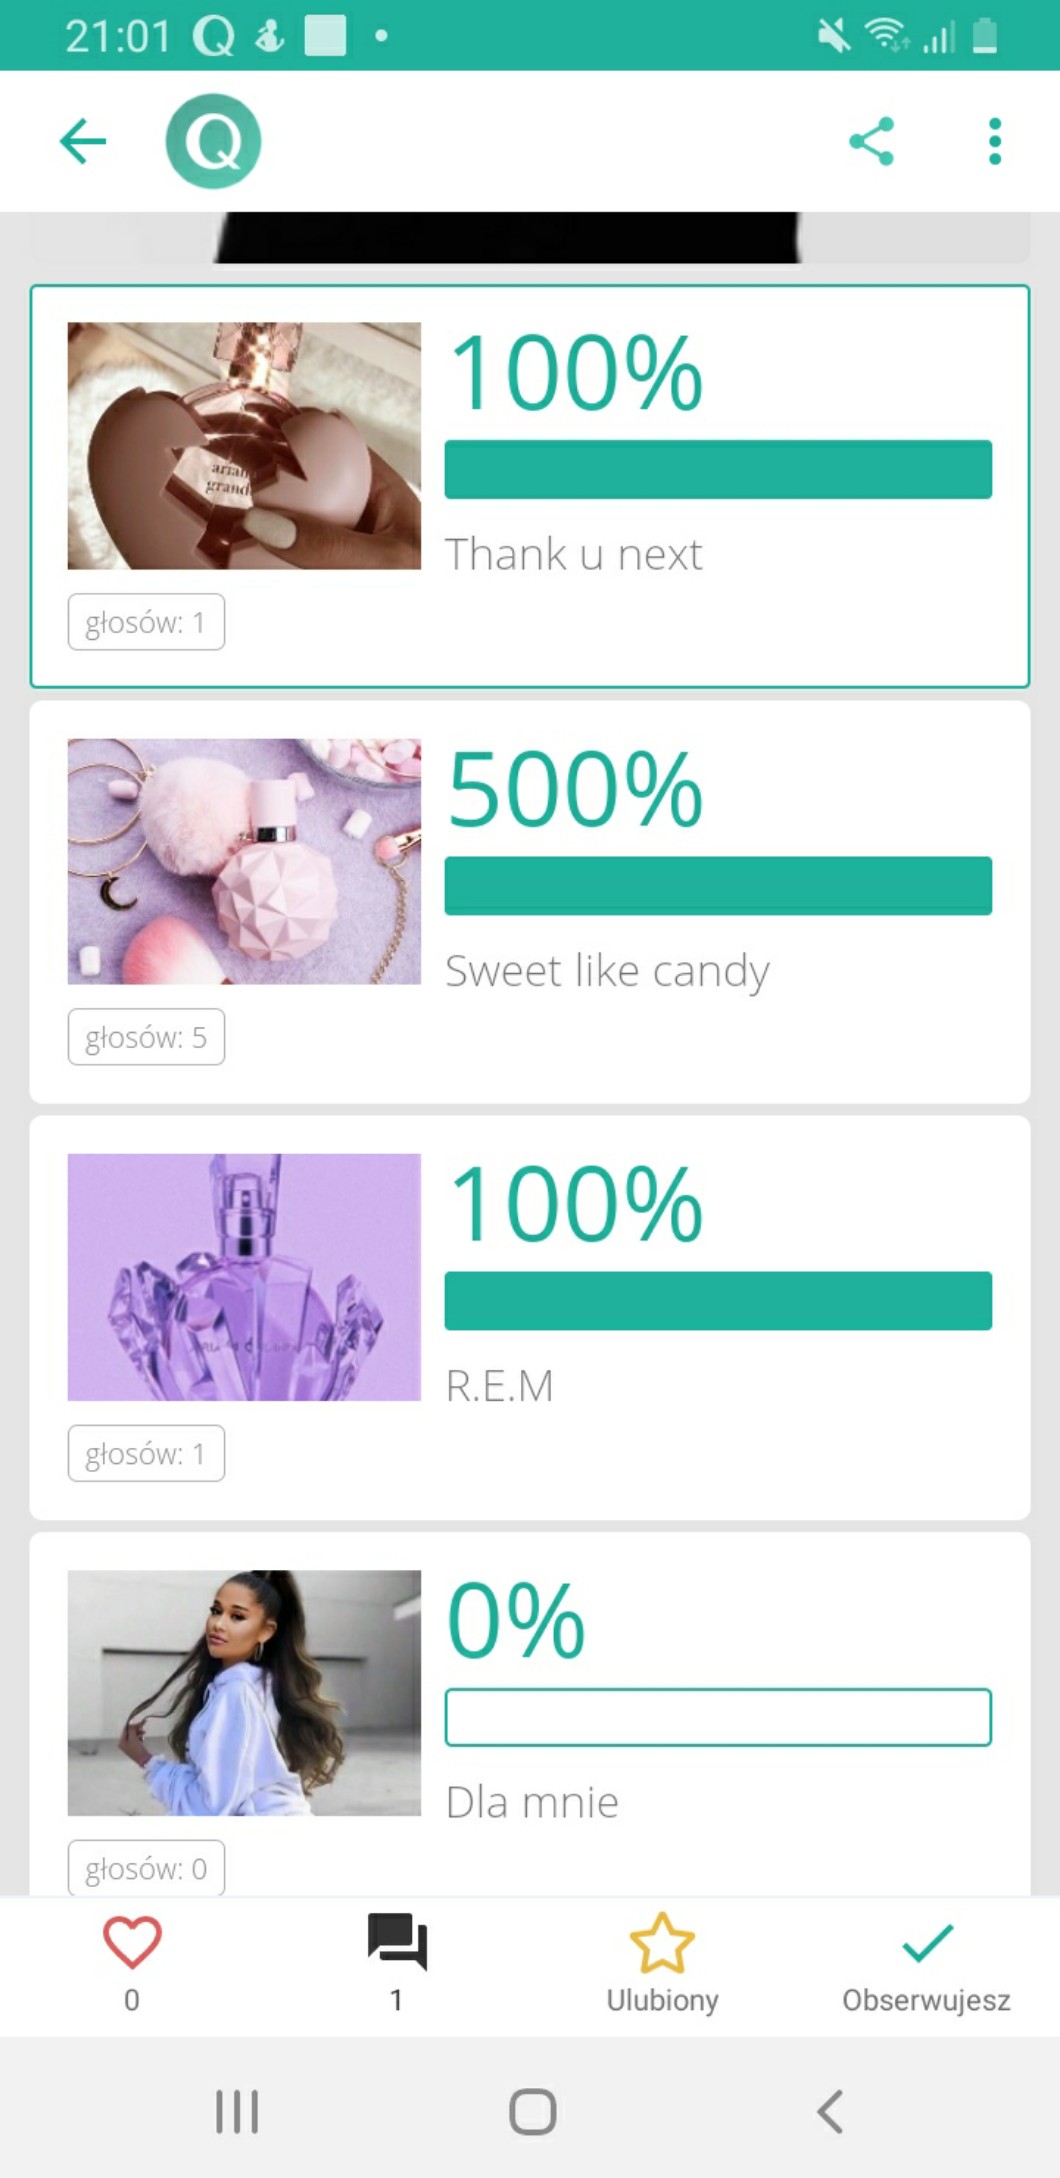Viewport: 1060px width, 2178px height.
Task: Click the empty 0% result bar
Action: pyautogui.click(x=718, y=1717)
